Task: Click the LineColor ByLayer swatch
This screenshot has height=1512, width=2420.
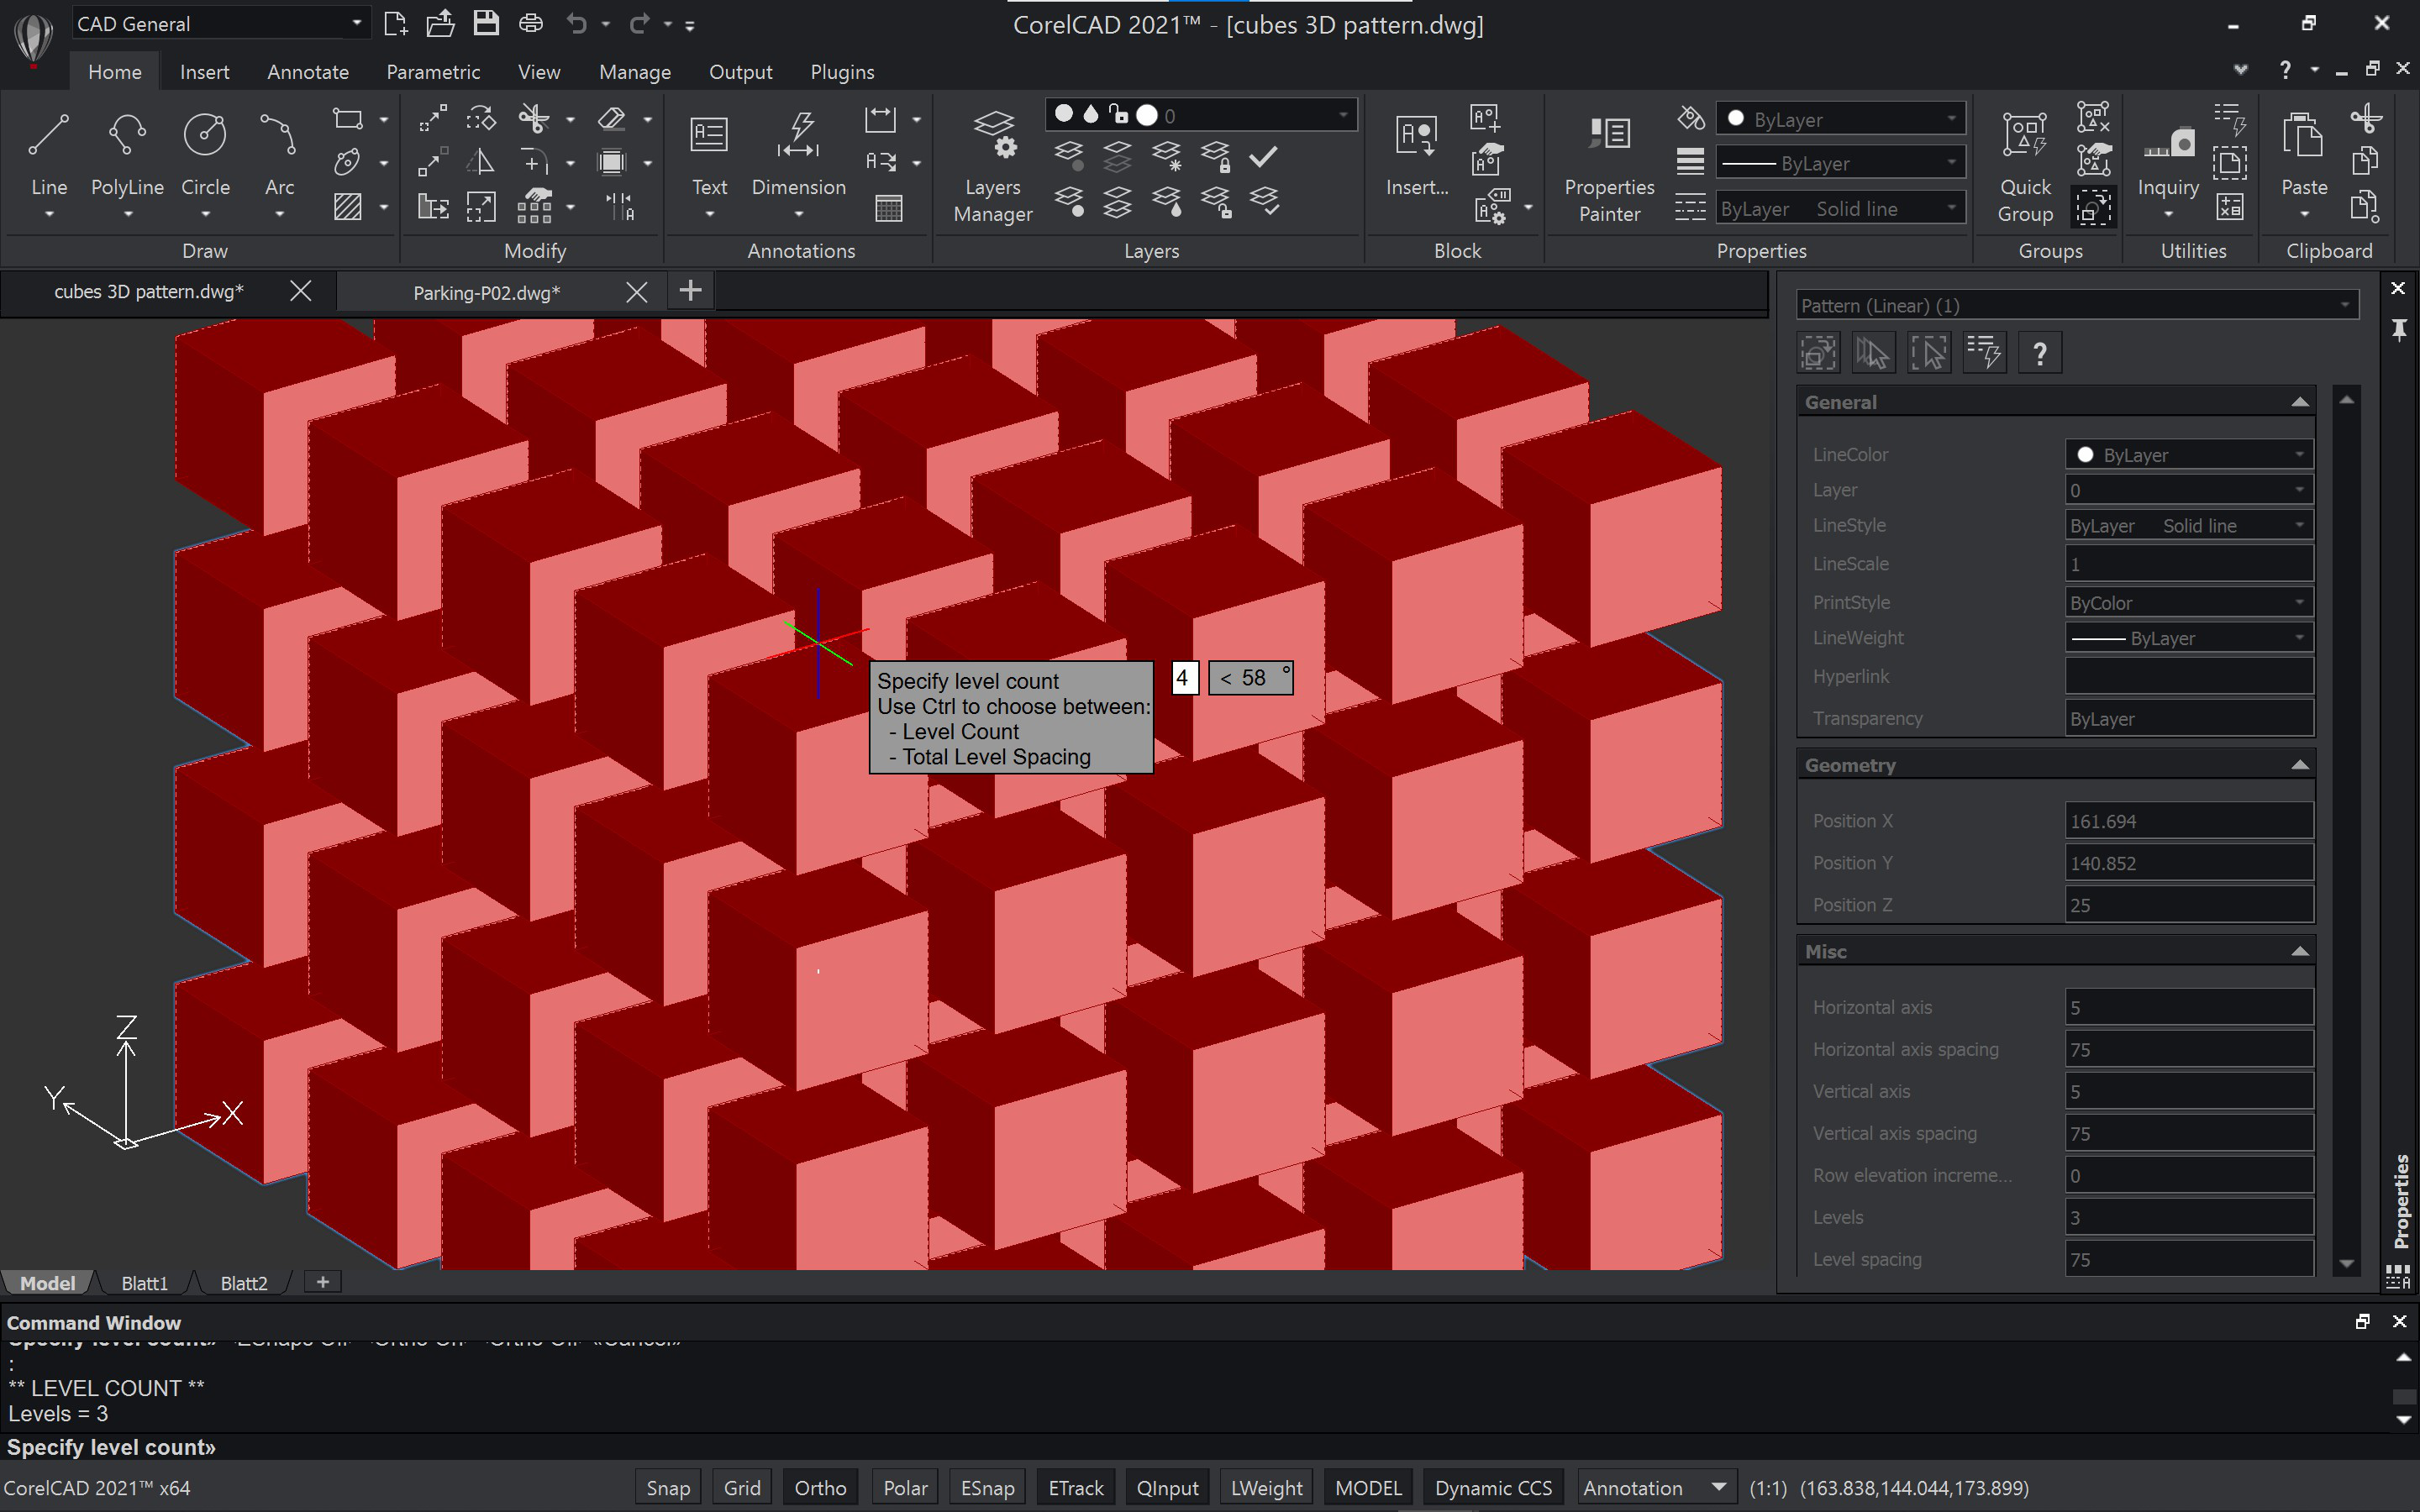Action: (x=2084, y=454)
